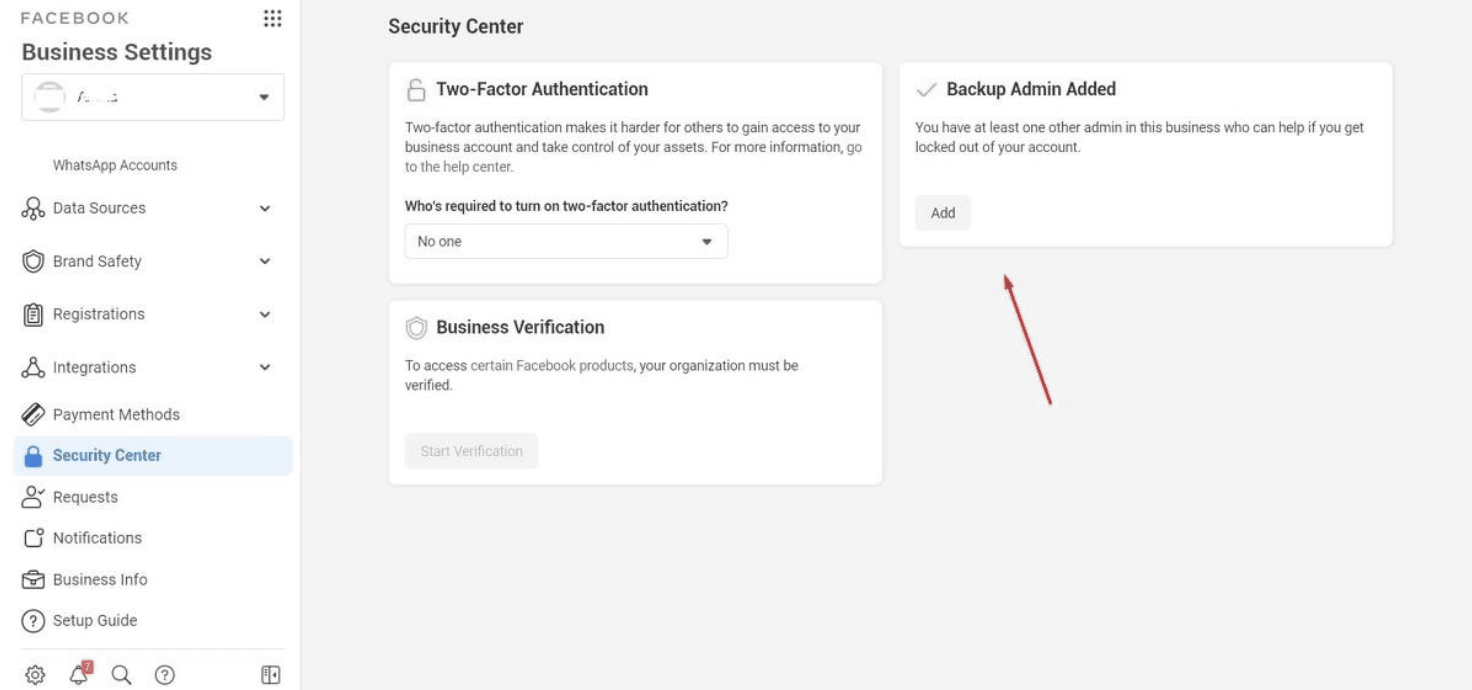The width and height of the screenshot is (1472, 690).
Task: Click the Start Verification button
Action: tap(472, 451)
